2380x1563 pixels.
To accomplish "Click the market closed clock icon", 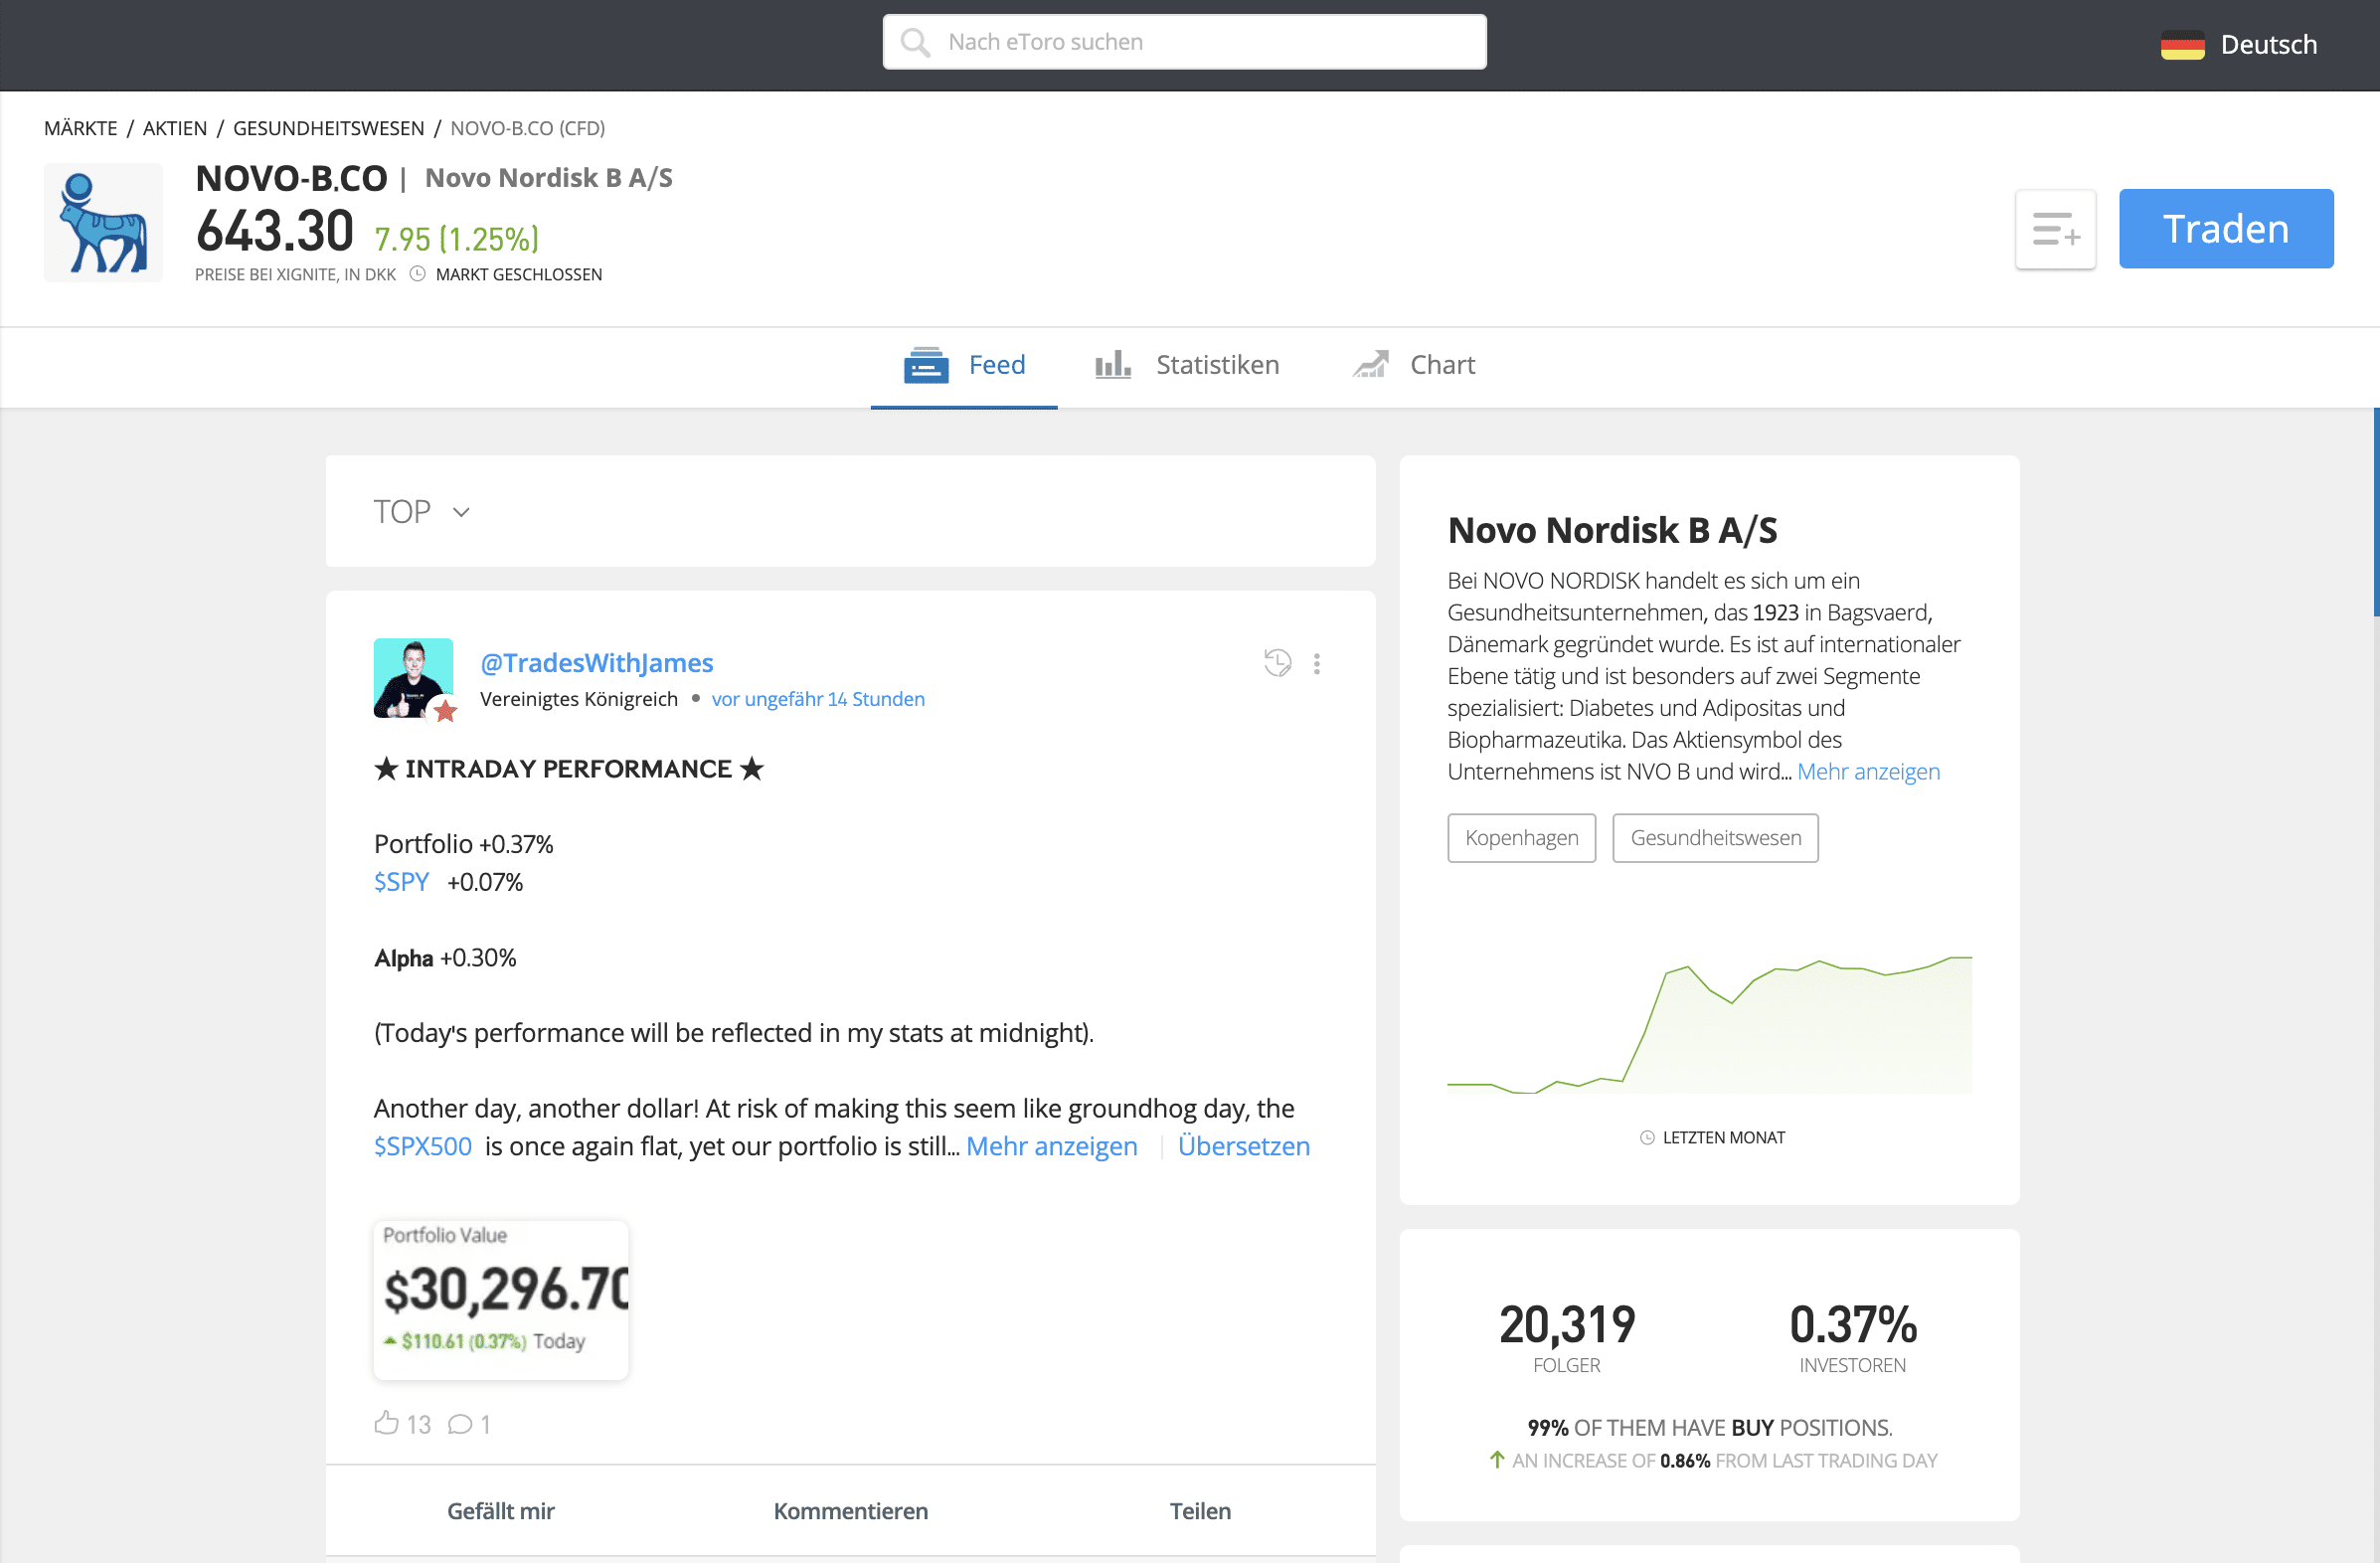I will (x=418, y=274).
